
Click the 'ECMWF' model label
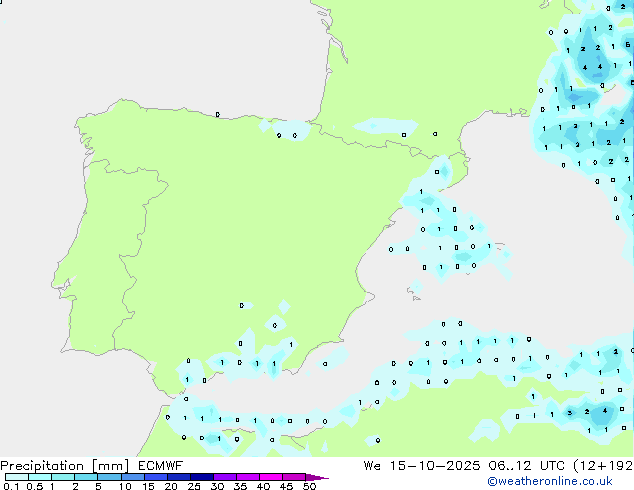pos(161,466)
